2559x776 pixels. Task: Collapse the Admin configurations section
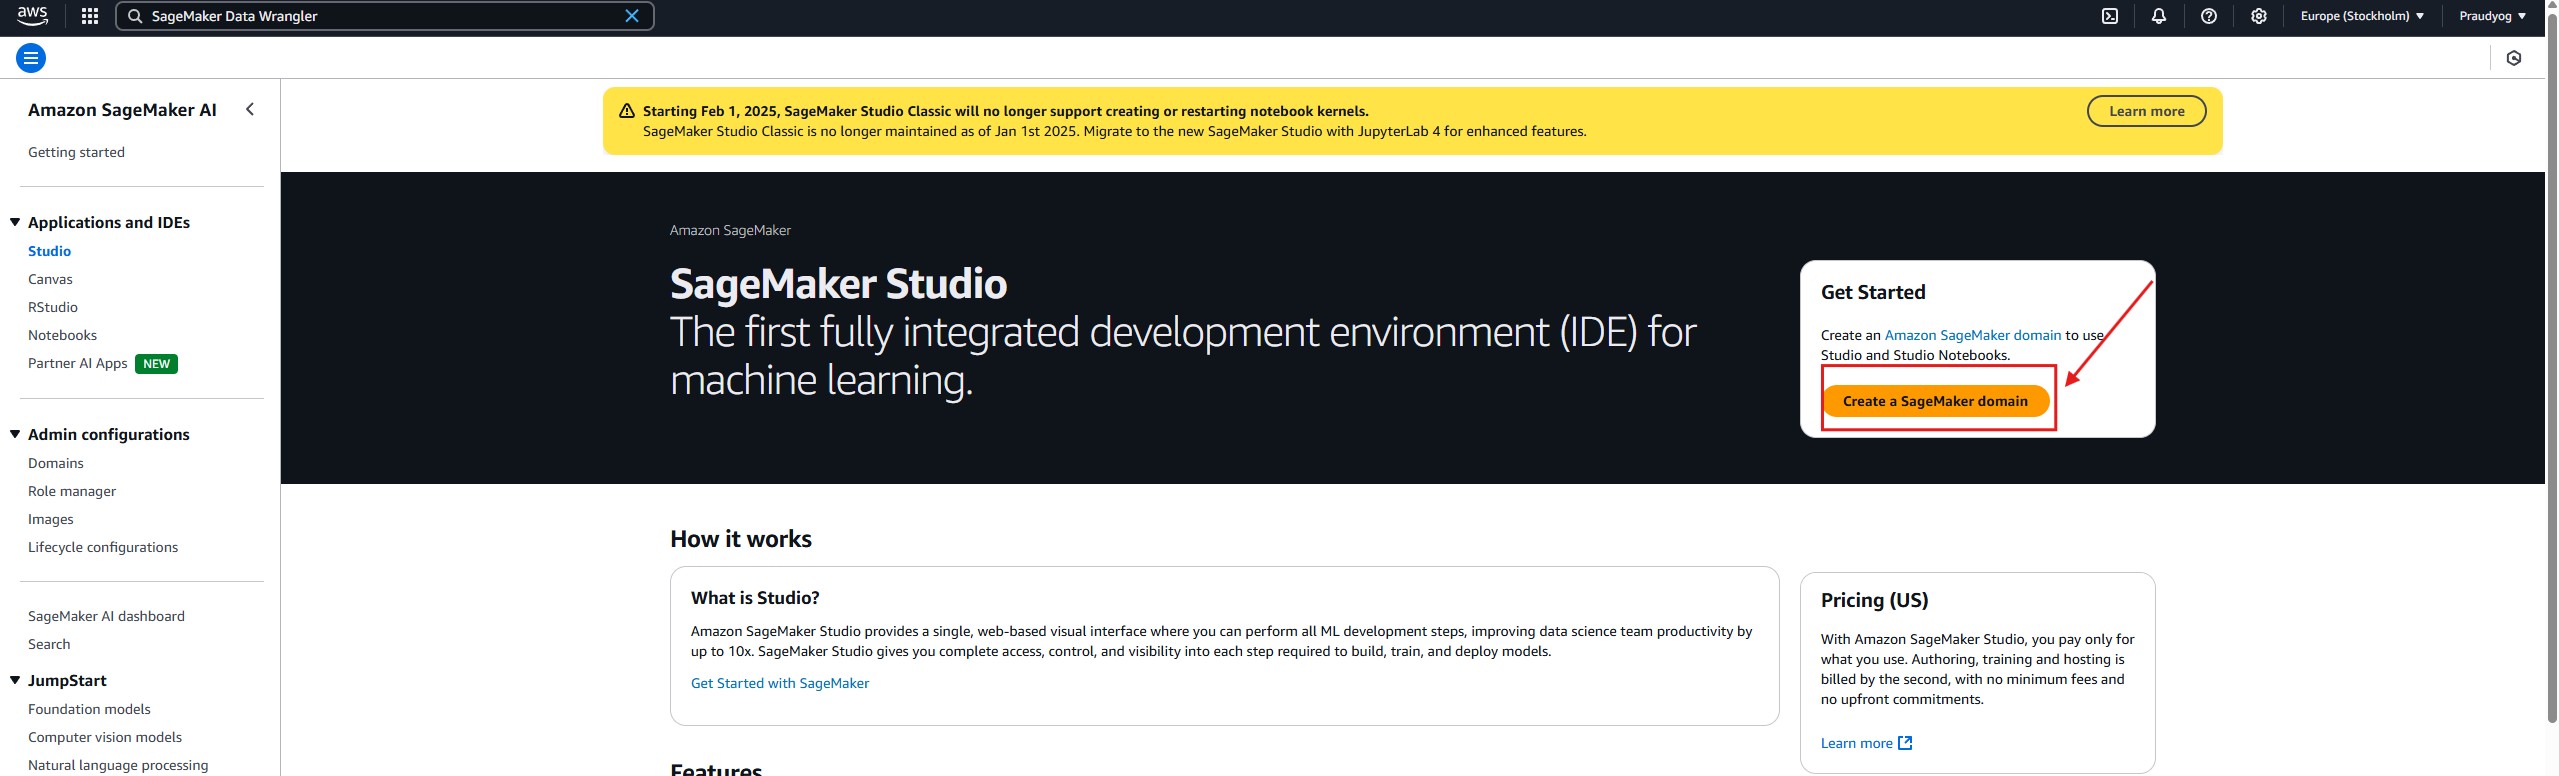point(15,434)
